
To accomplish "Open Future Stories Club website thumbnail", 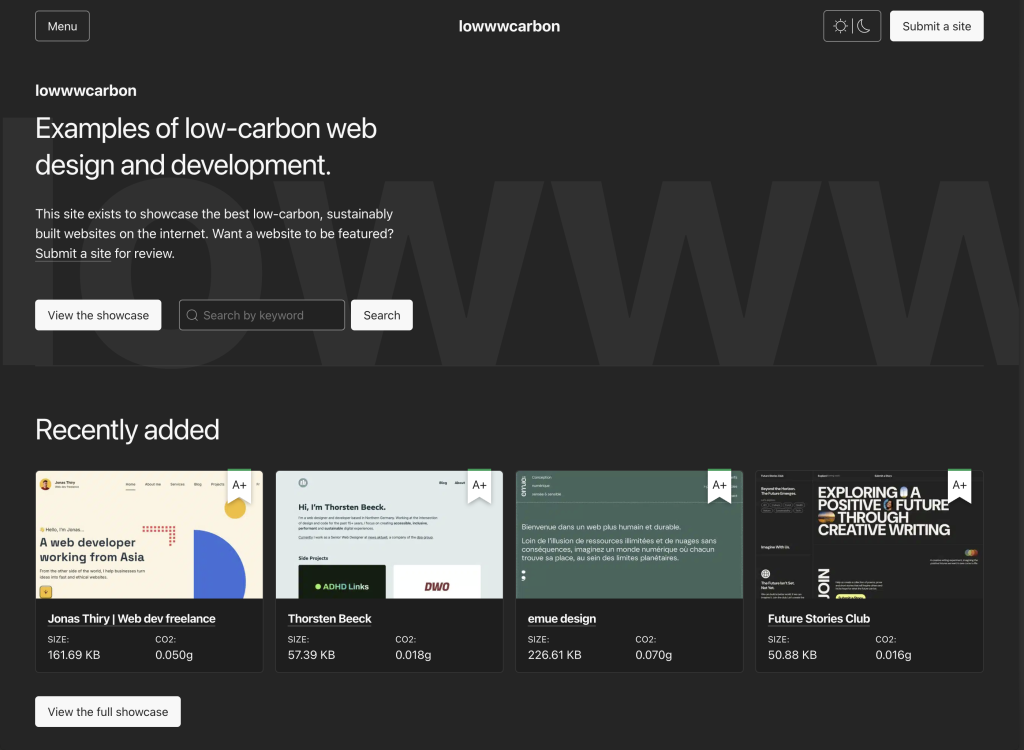I will coord(869,534).
